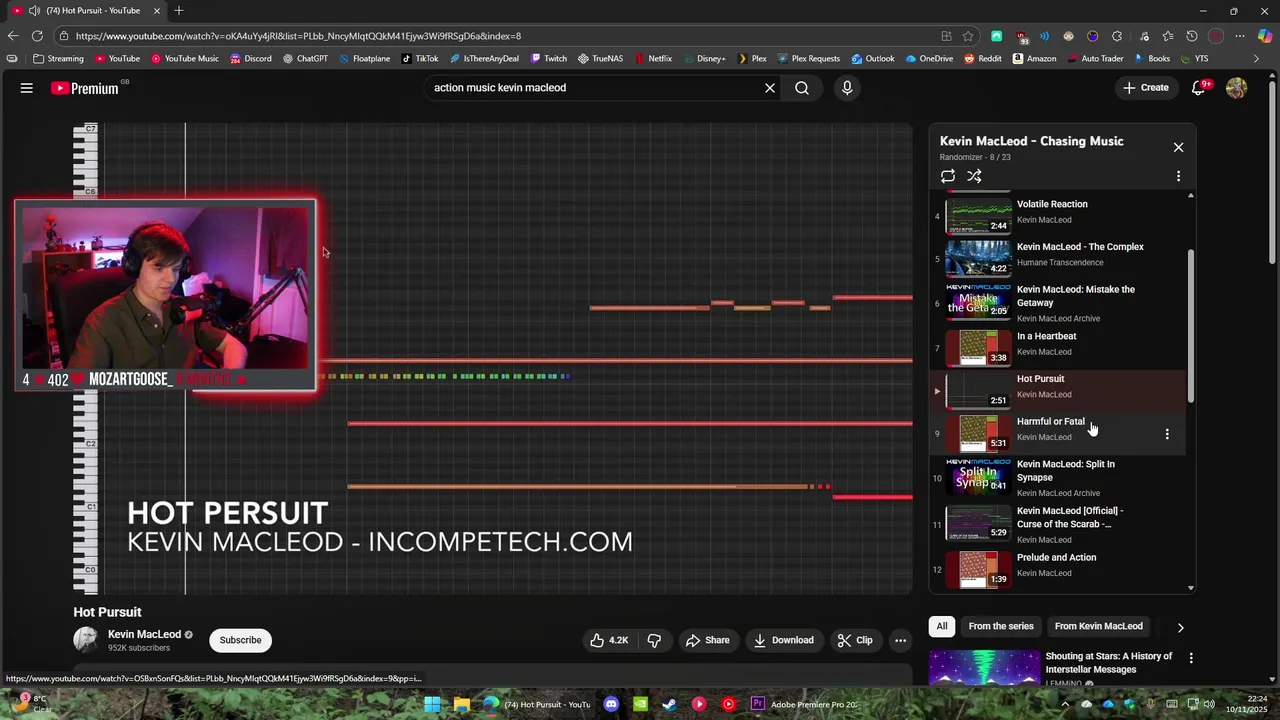1280x720 pixels.
Task: Open Steam from the taskbar
Action: [670, 704]
